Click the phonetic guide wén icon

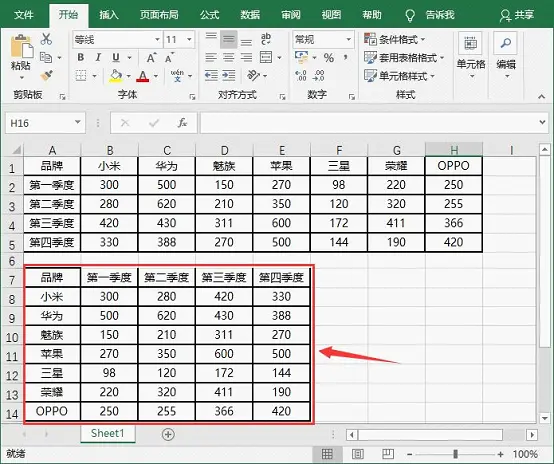point(177,76)
